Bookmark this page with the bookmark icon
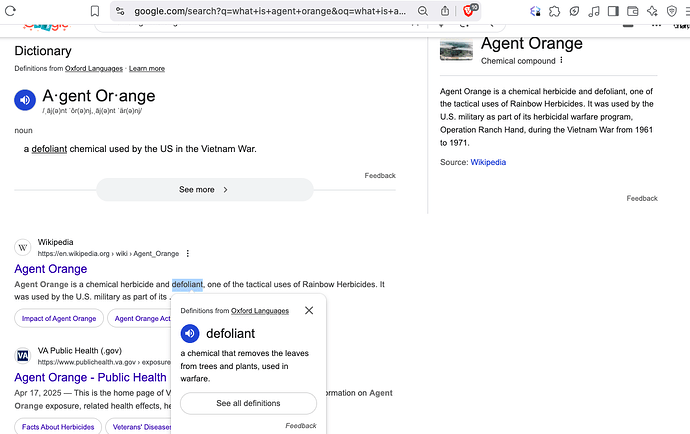This screenshot has width=690, height=434. pyautogui.click(x=95, y=11)
